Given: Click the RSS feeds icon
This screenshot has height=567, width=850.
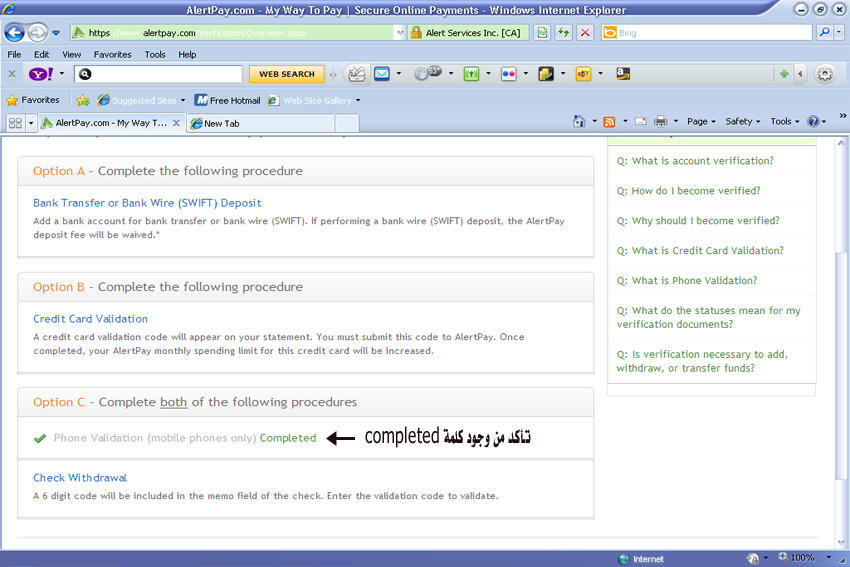Looking at the screenshot, I should tap(609, 121).
